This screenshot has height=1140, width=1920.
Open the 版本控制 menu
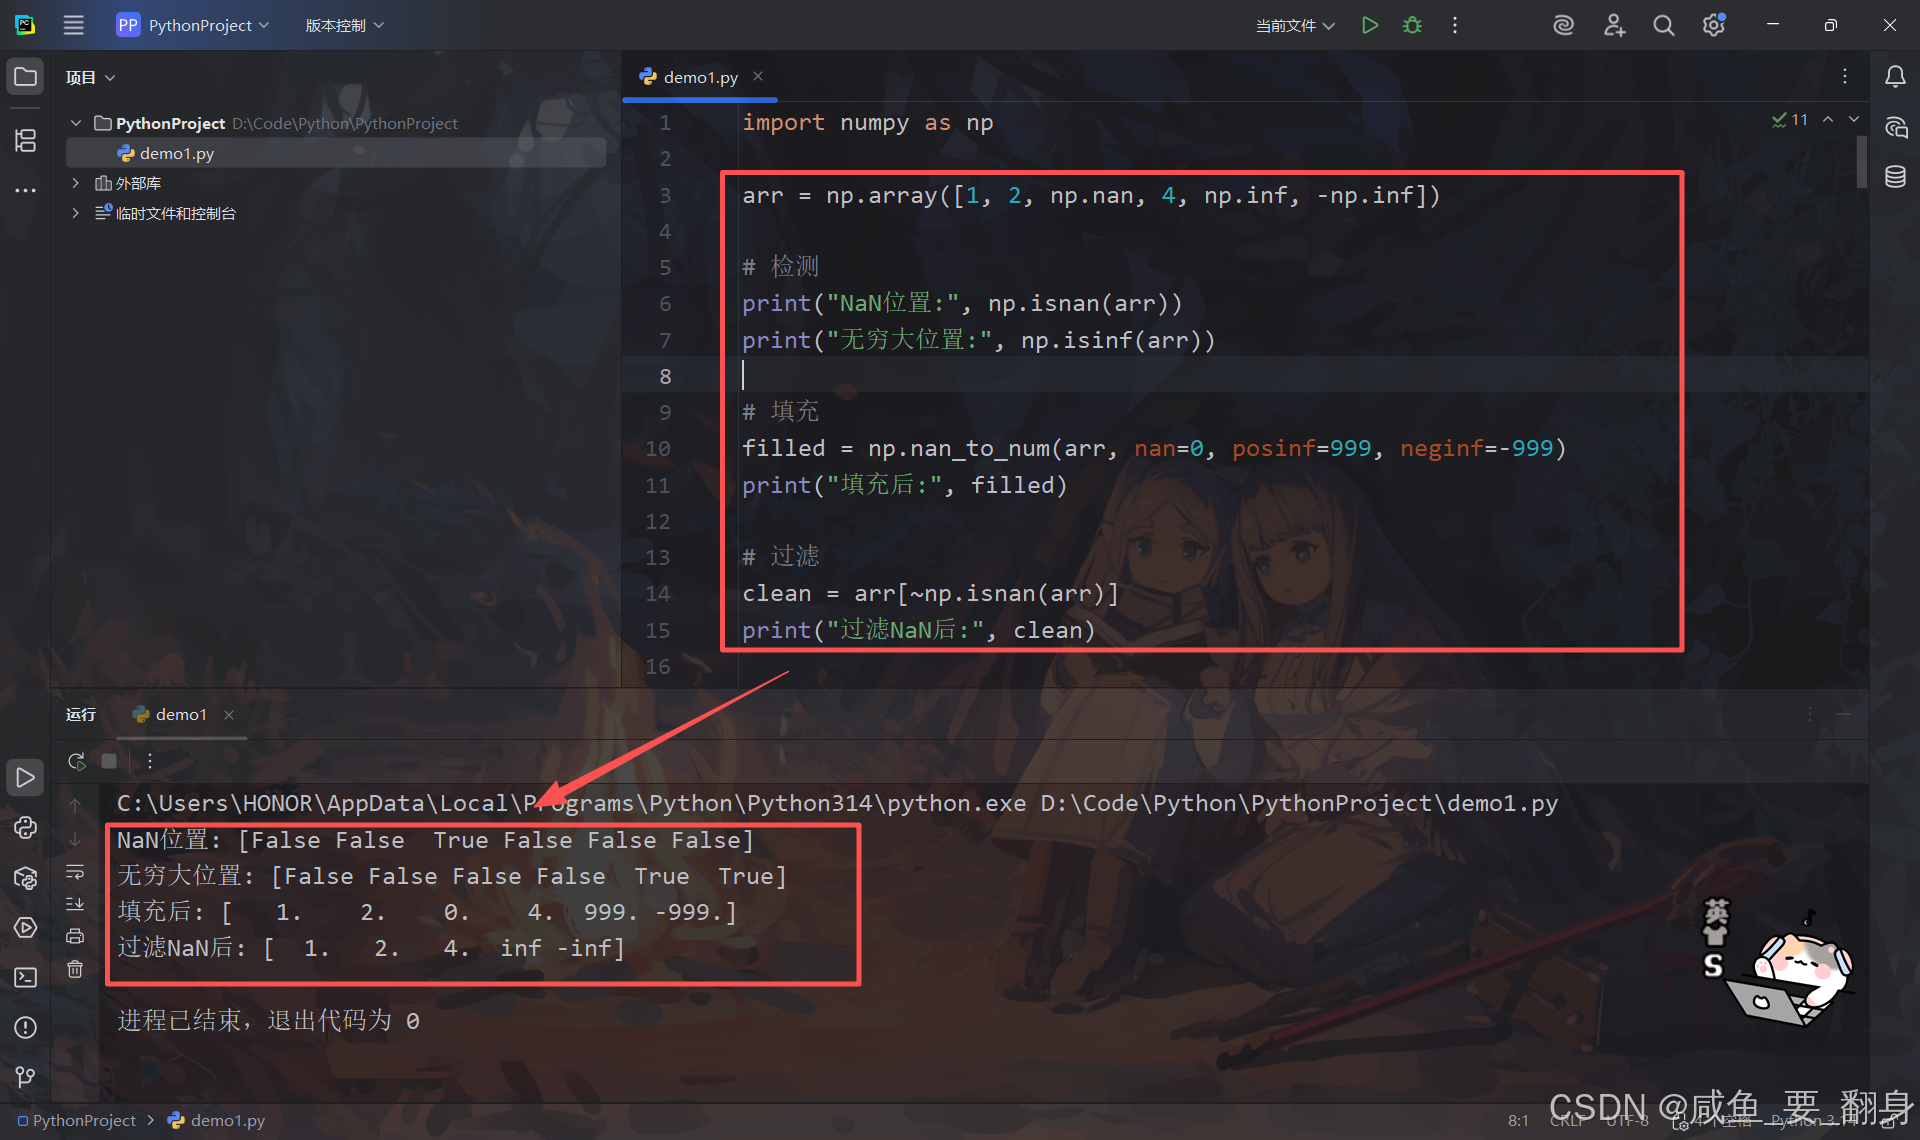click(344, 25)
